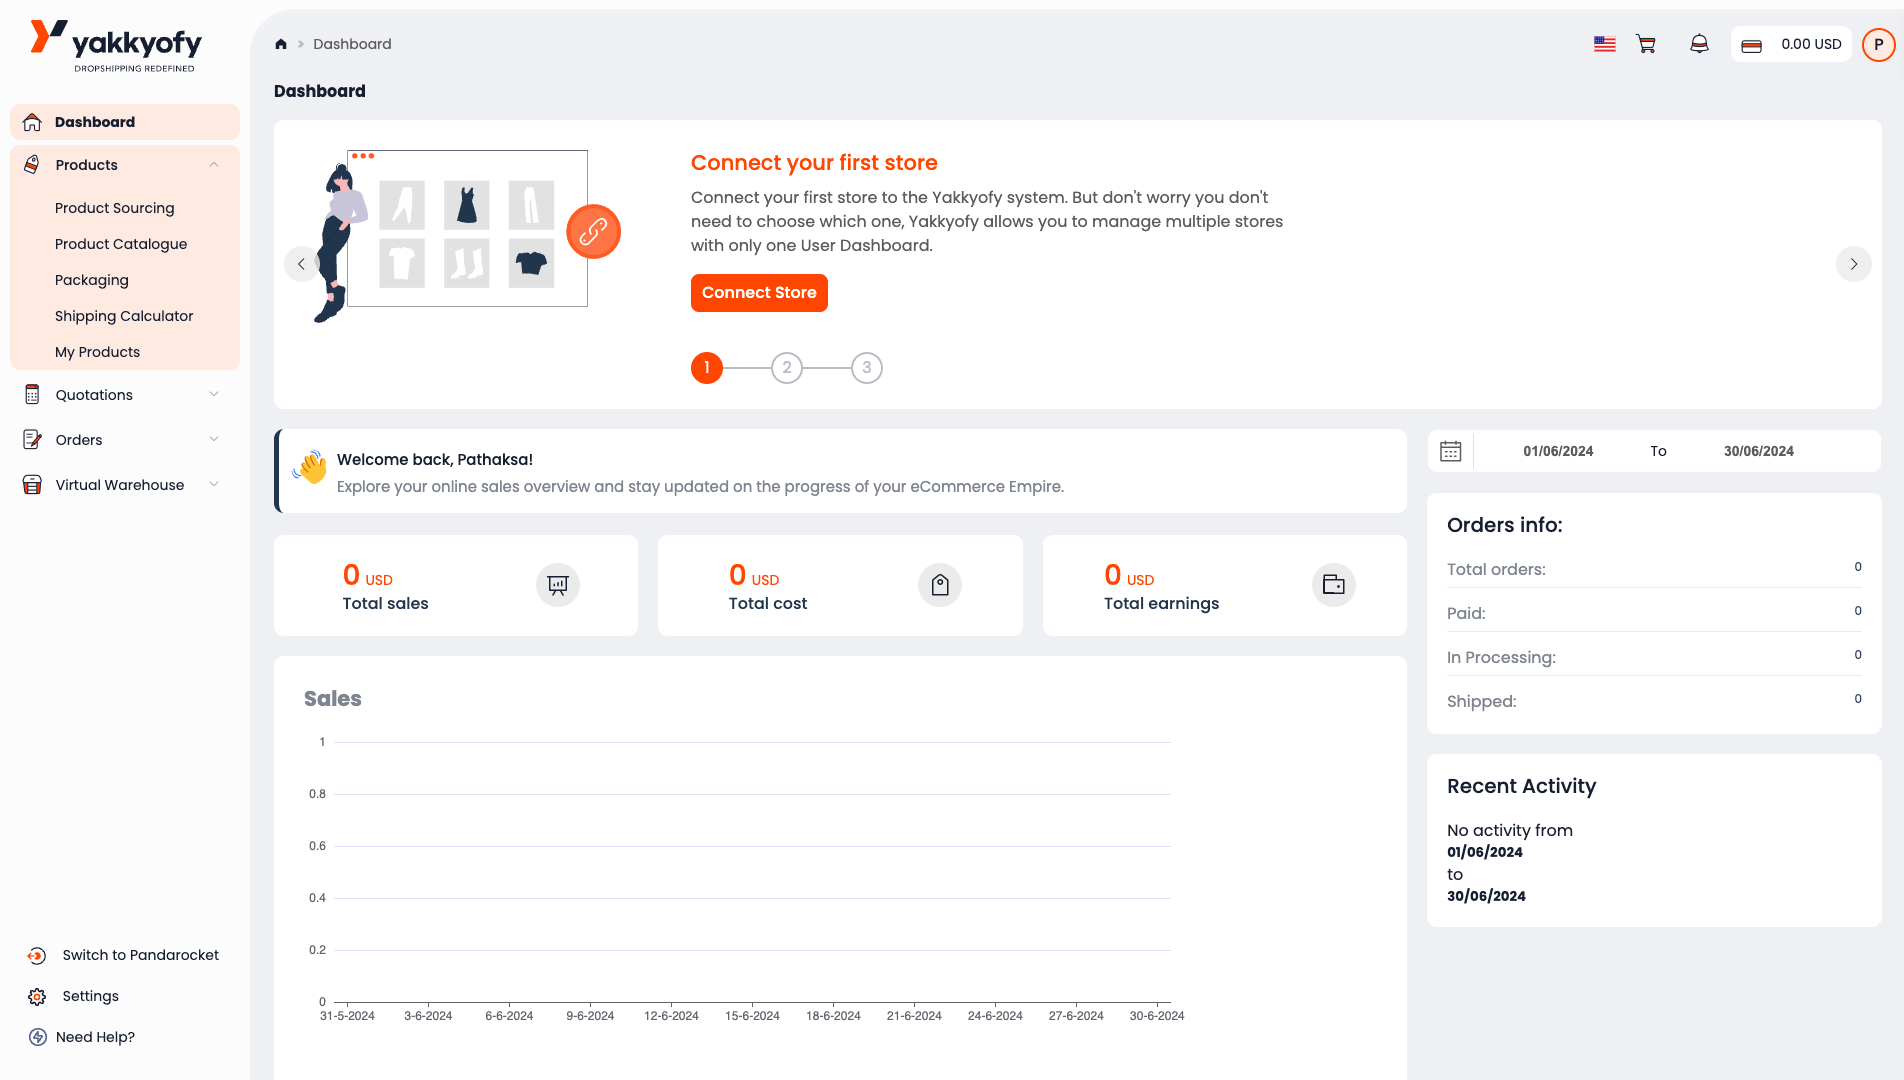Go to onboarding step 2
The width and height of the screenshot is (1904, 1080).
pos(786,368)
